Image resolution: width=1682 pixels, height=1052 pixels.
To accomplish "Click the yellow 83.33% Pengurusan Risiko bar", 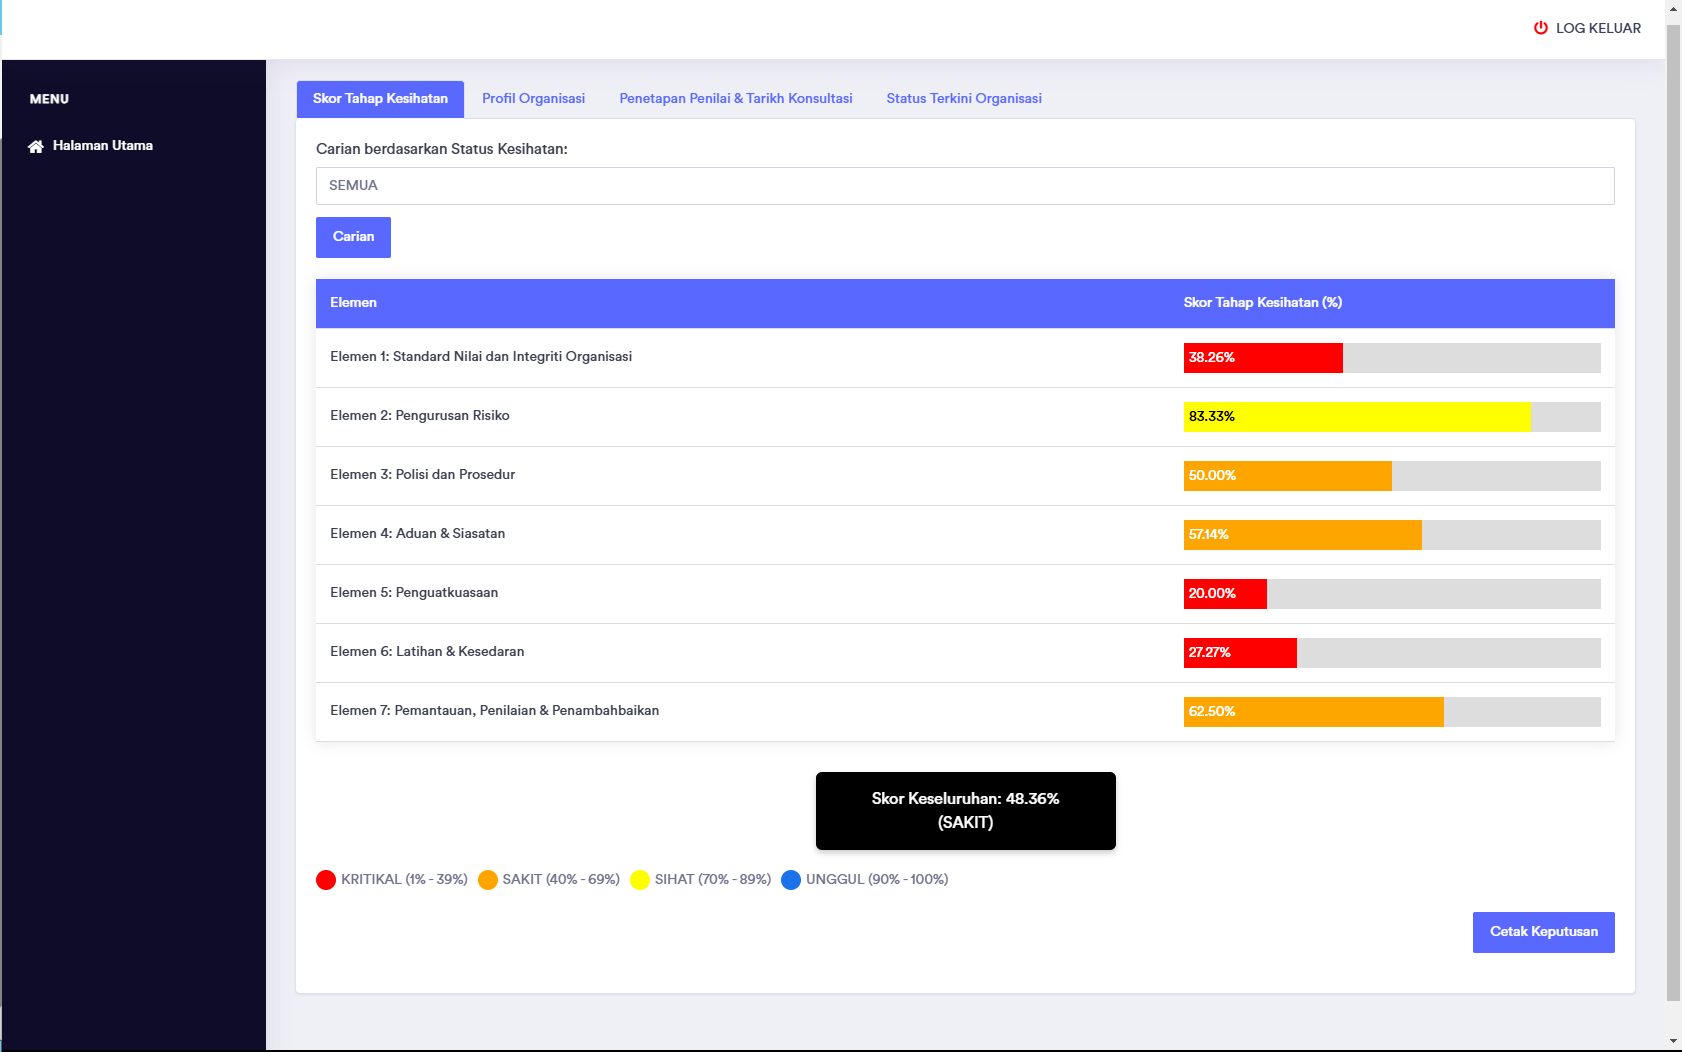I will (1356, 417).
